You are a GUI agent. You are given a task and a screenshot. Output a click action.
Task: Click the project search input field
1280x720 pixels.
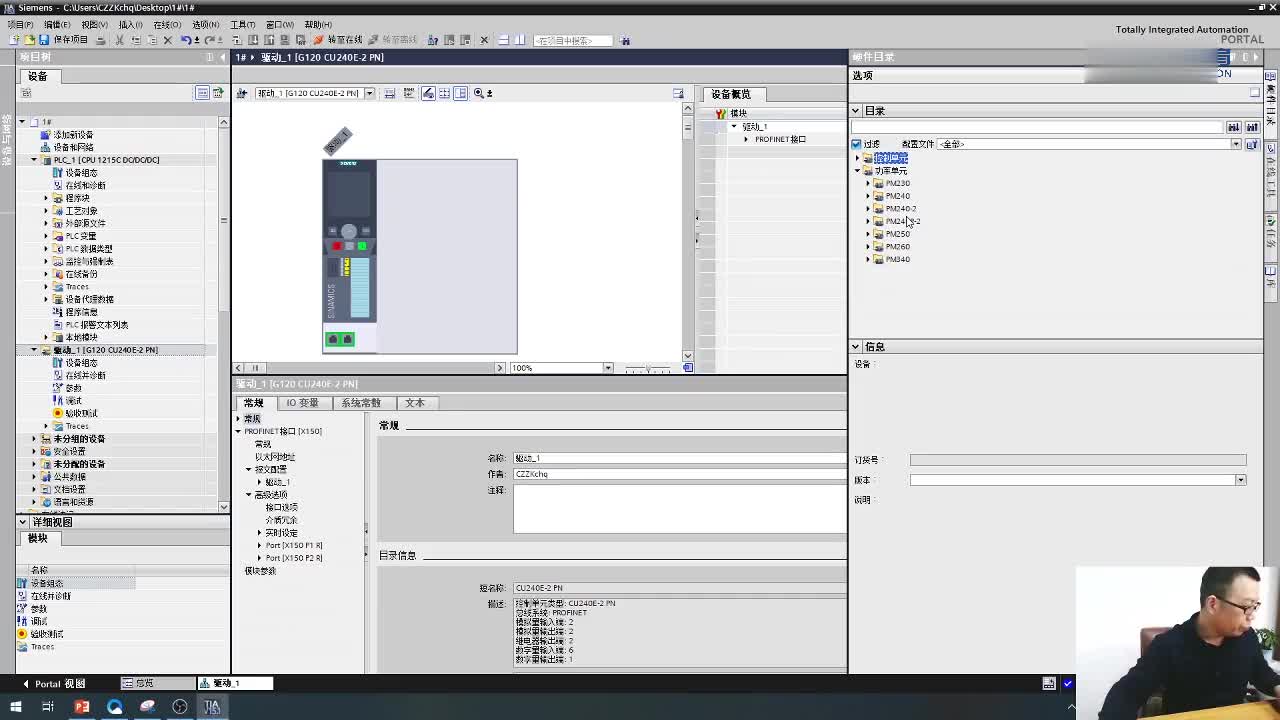tap(573, 40)
